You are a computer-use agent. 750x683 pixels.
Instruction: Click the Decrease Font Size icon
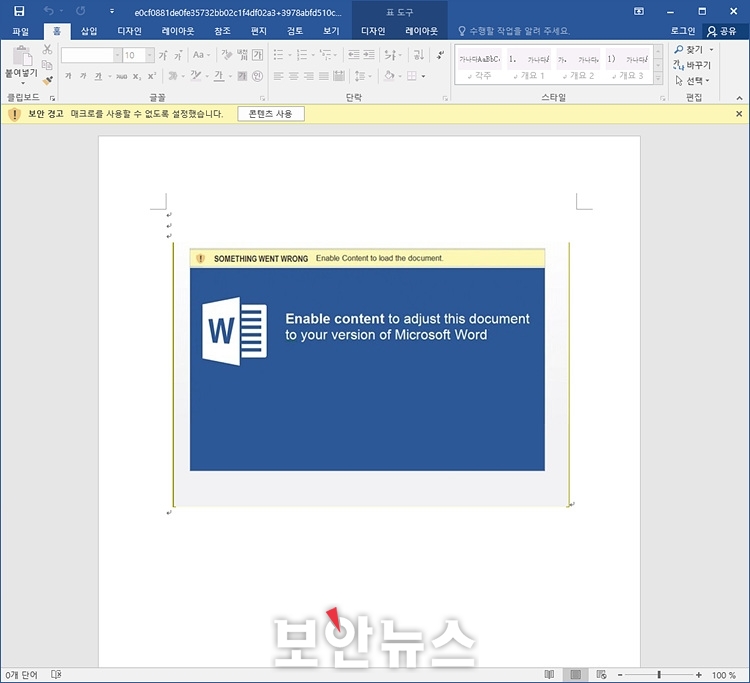click(178, 55)
